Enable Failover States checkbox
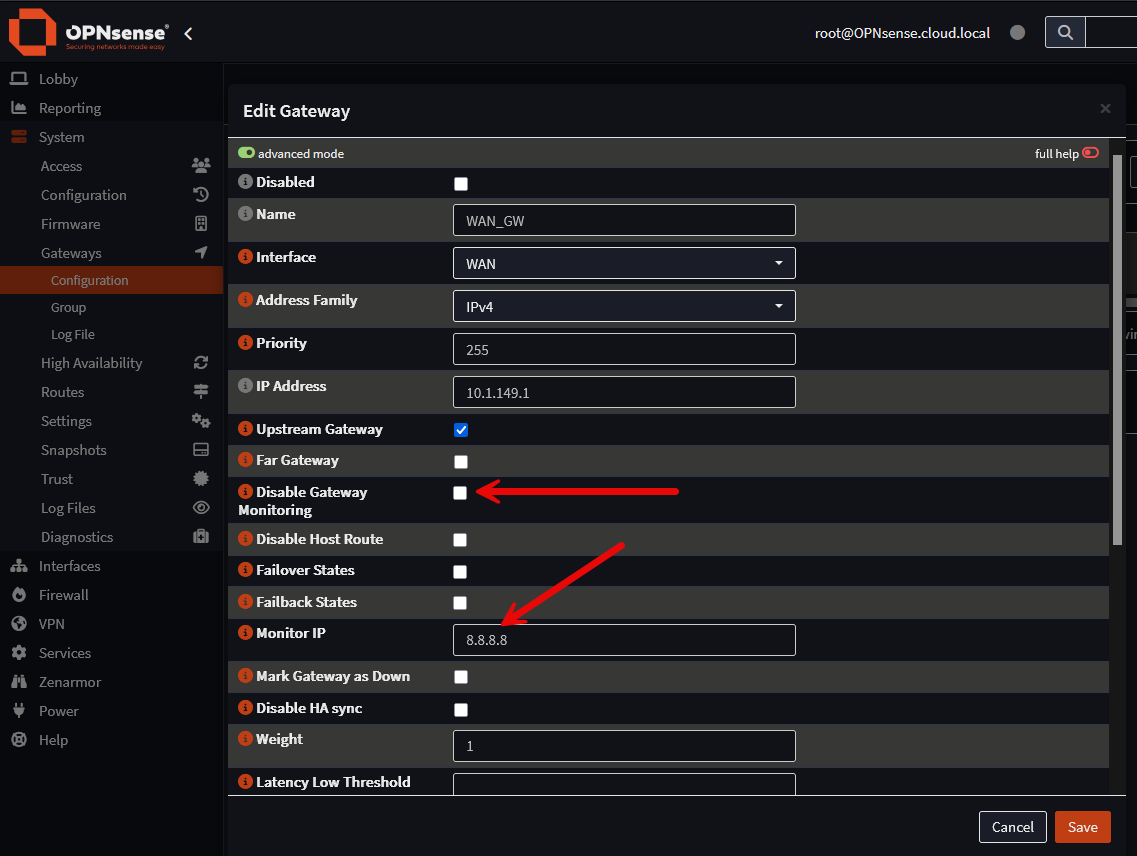The image size is (1137, 856). pyautogui.click(x=460, y=572)
